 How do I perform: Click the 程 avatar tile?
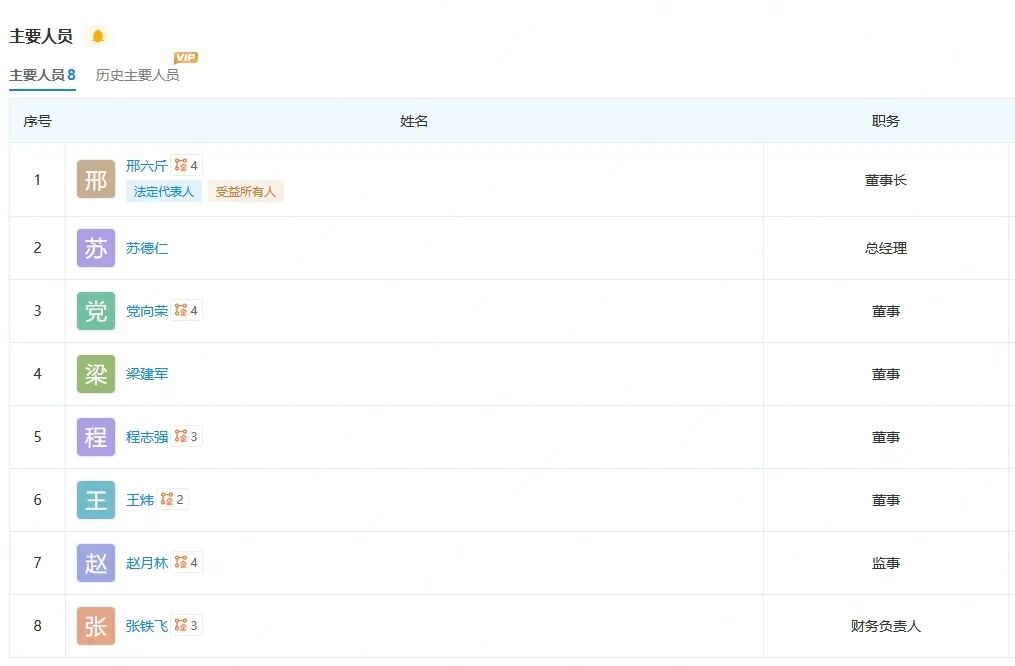tap(96, 437)
